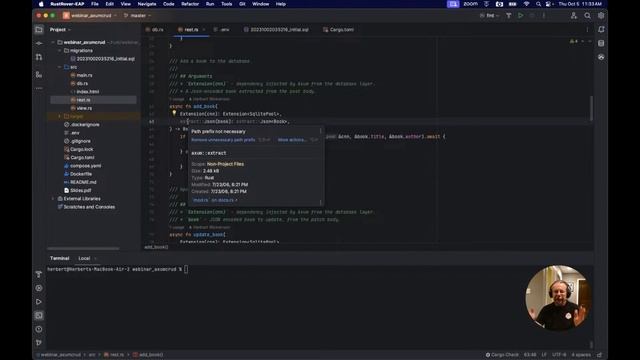Click the docs.rs link in popup

214,200
